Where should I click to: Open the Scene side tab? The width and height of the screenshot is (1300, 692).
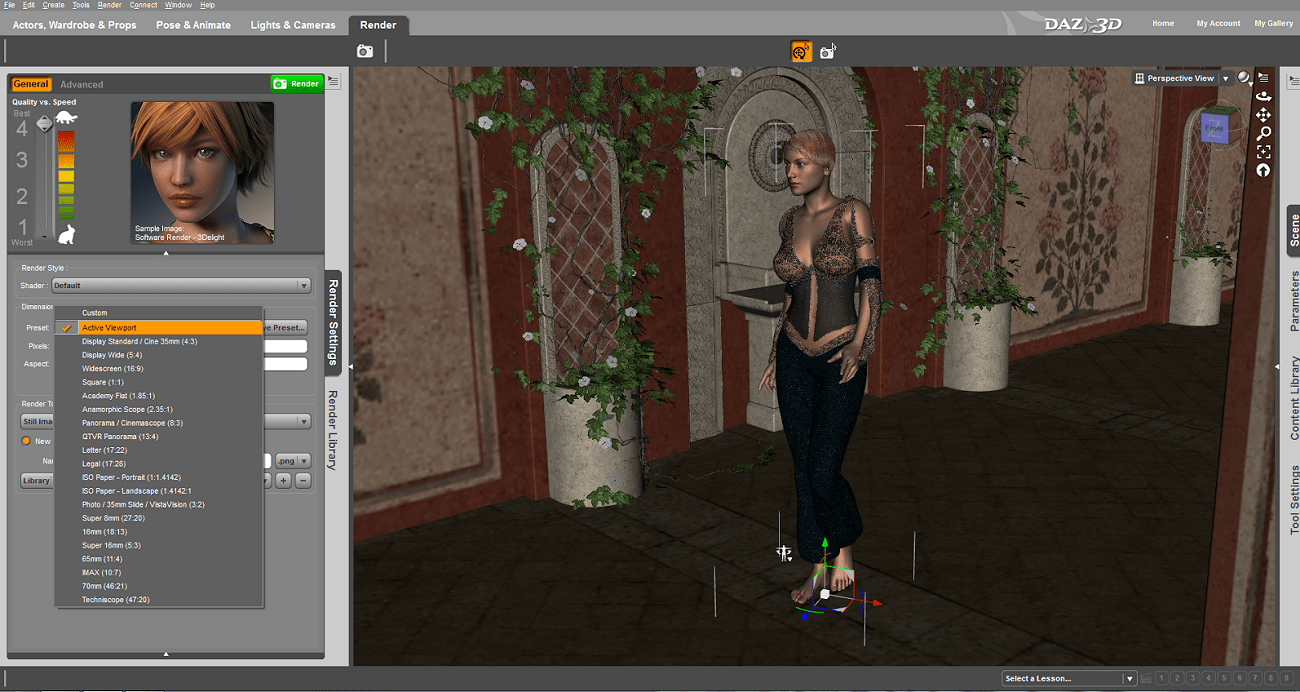pyautogui.click(x=1293, y=230)
